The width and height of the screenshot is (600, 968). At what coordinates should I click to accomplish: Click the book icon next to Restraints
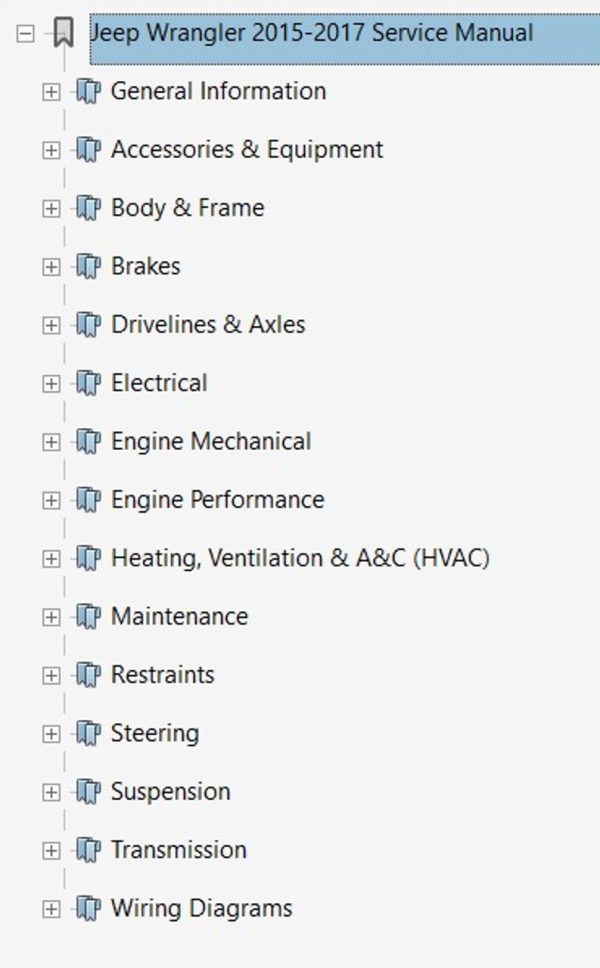[88, 675]
